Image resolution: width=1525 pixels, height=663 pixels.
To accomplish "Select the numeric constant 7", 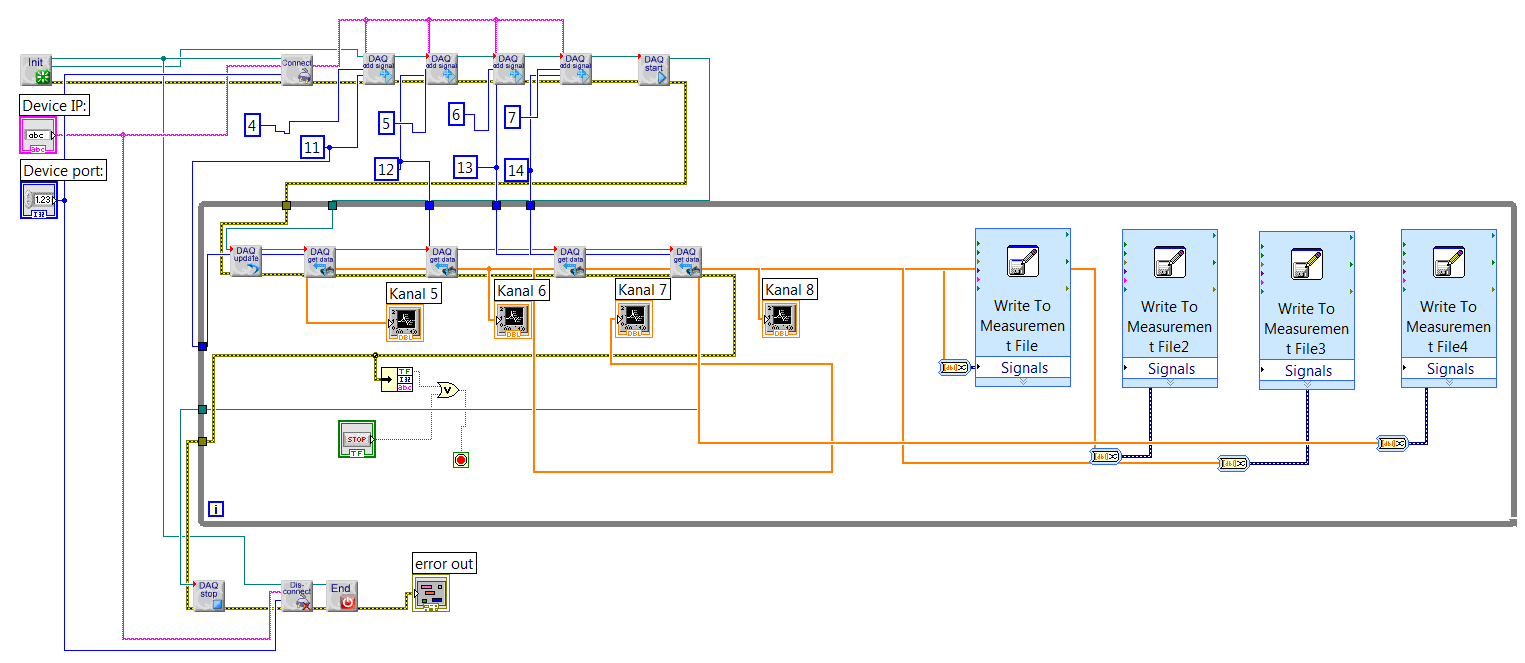I will [513, 118].
